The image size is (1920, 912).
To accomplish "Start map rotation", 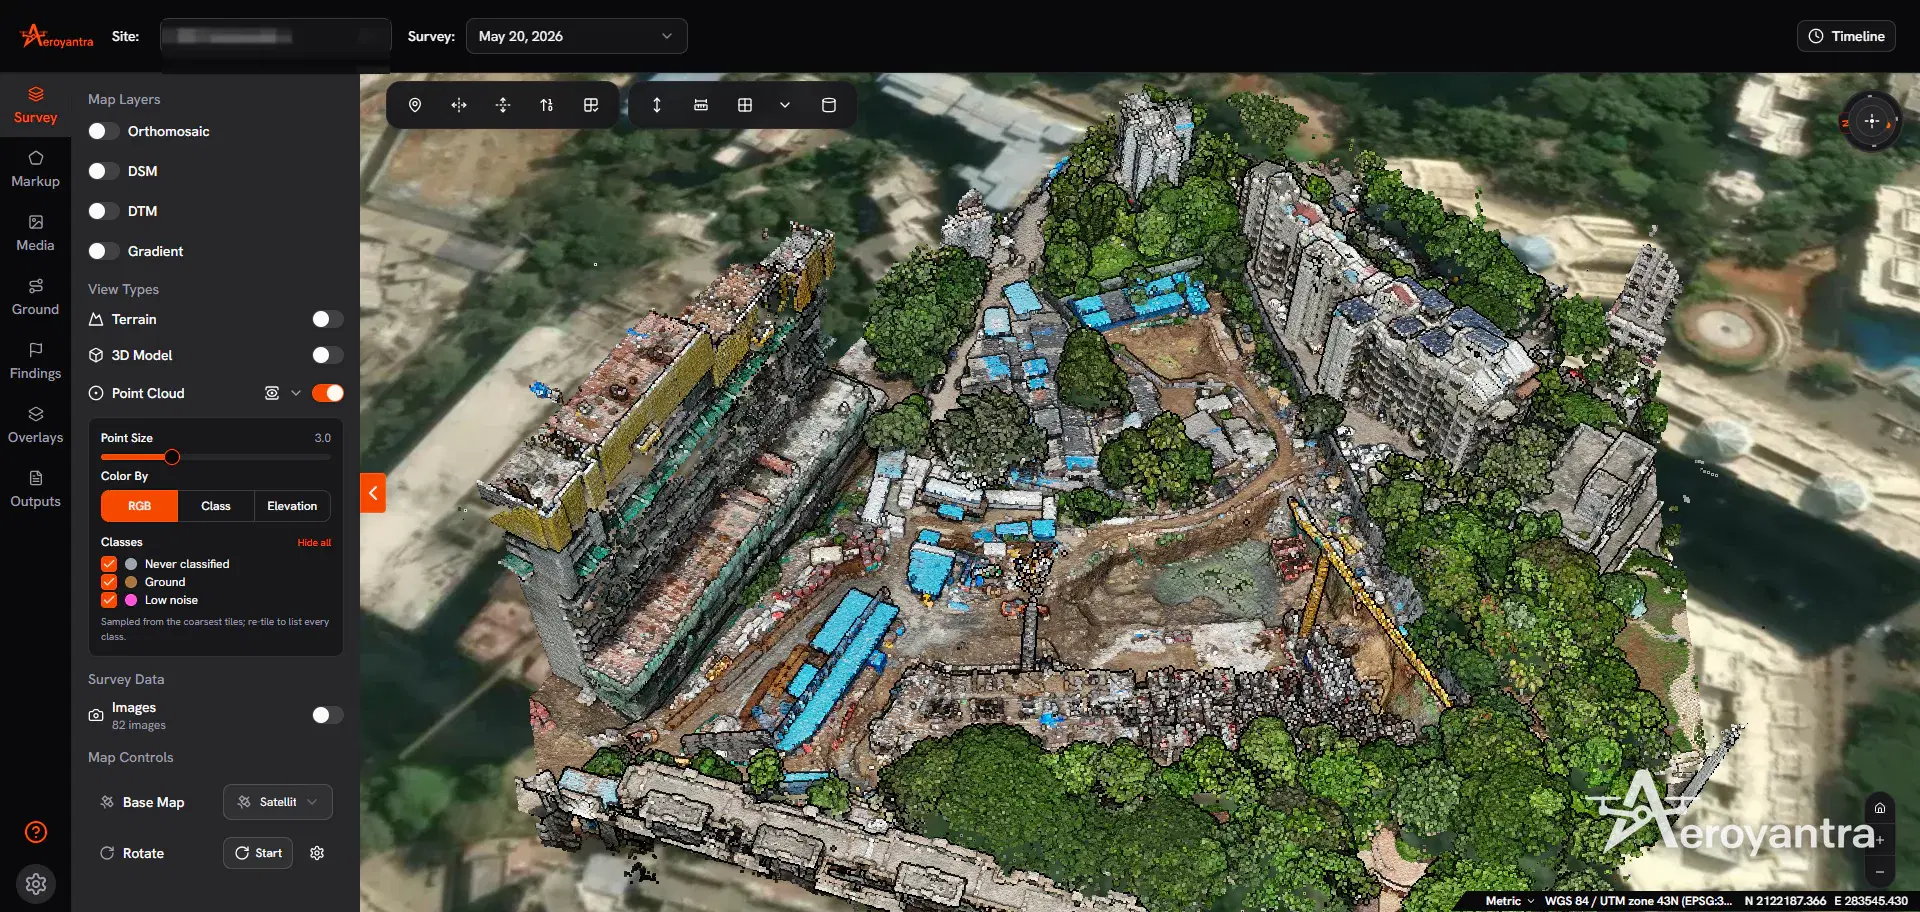I will pyautogui.click(x=258, y=853).
